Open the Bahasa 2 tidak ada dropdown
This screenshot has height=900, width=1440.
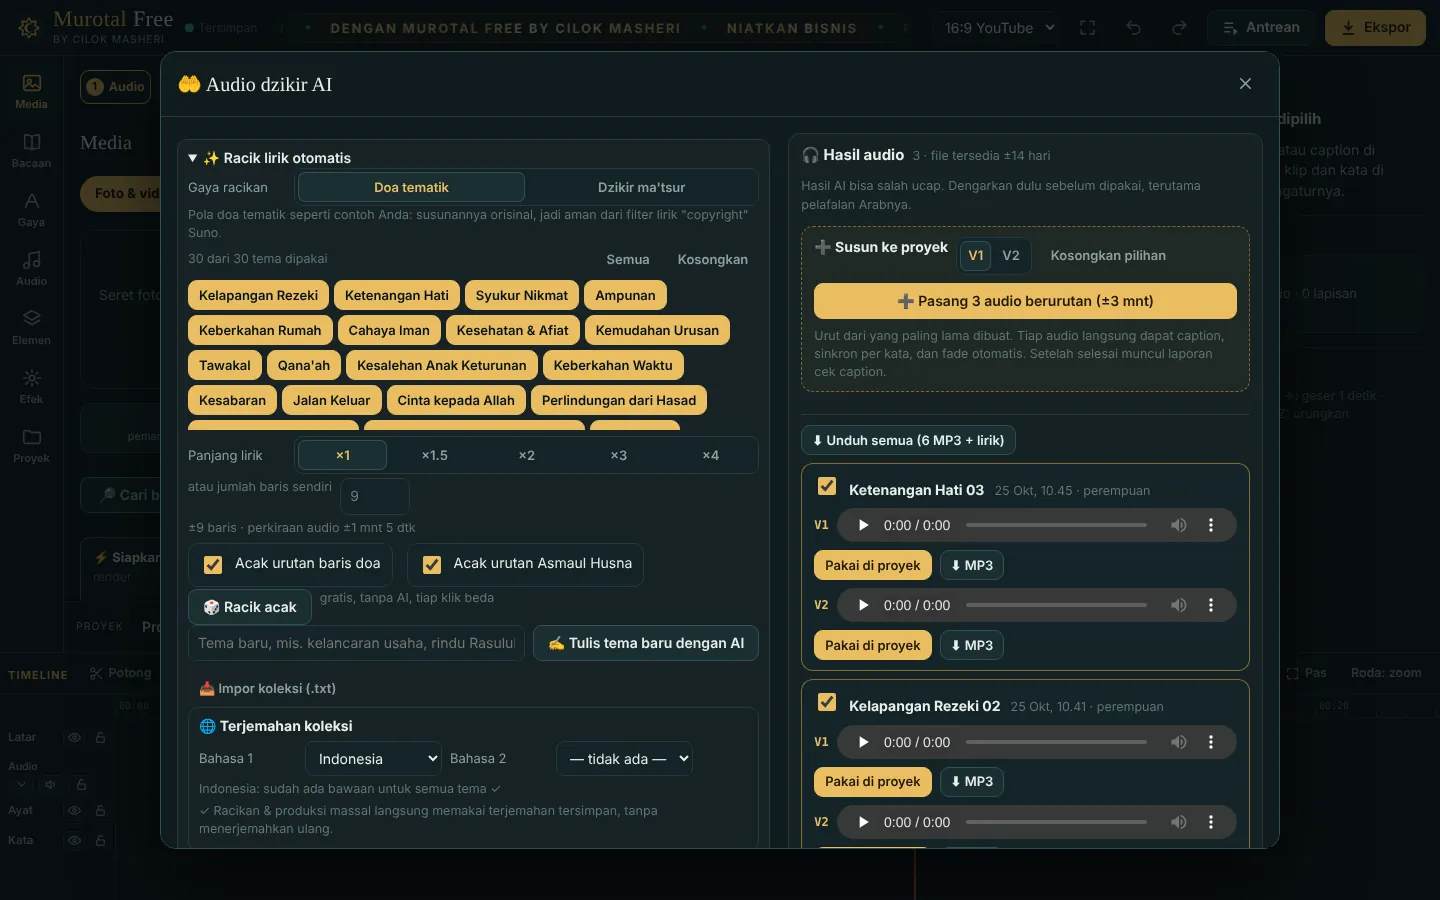click(624, 759)
